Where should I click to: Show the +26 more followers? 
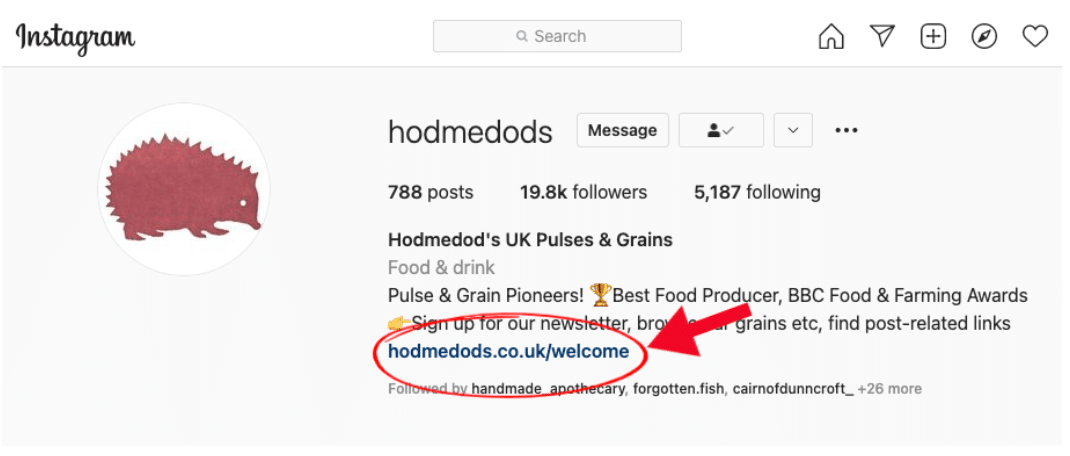click(890, 389)
